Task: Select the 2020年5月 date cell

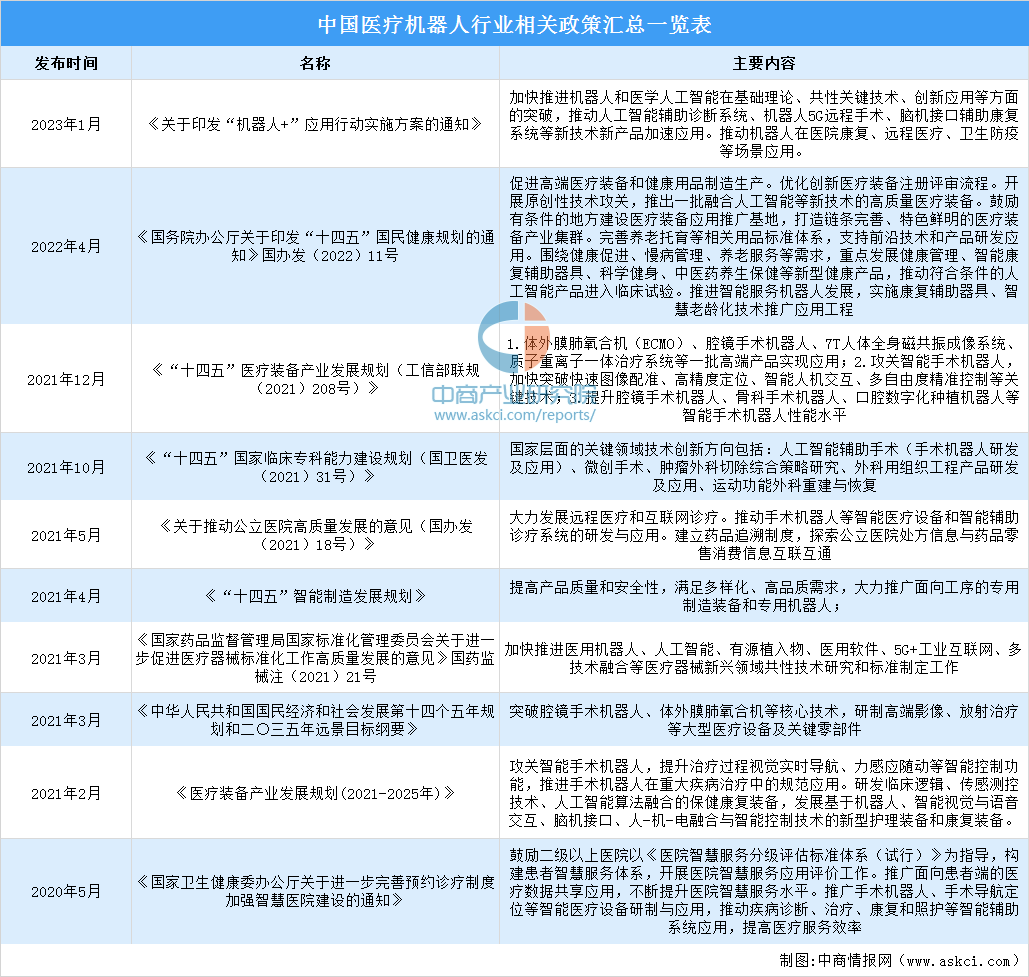Action: [x=66, y=891]
